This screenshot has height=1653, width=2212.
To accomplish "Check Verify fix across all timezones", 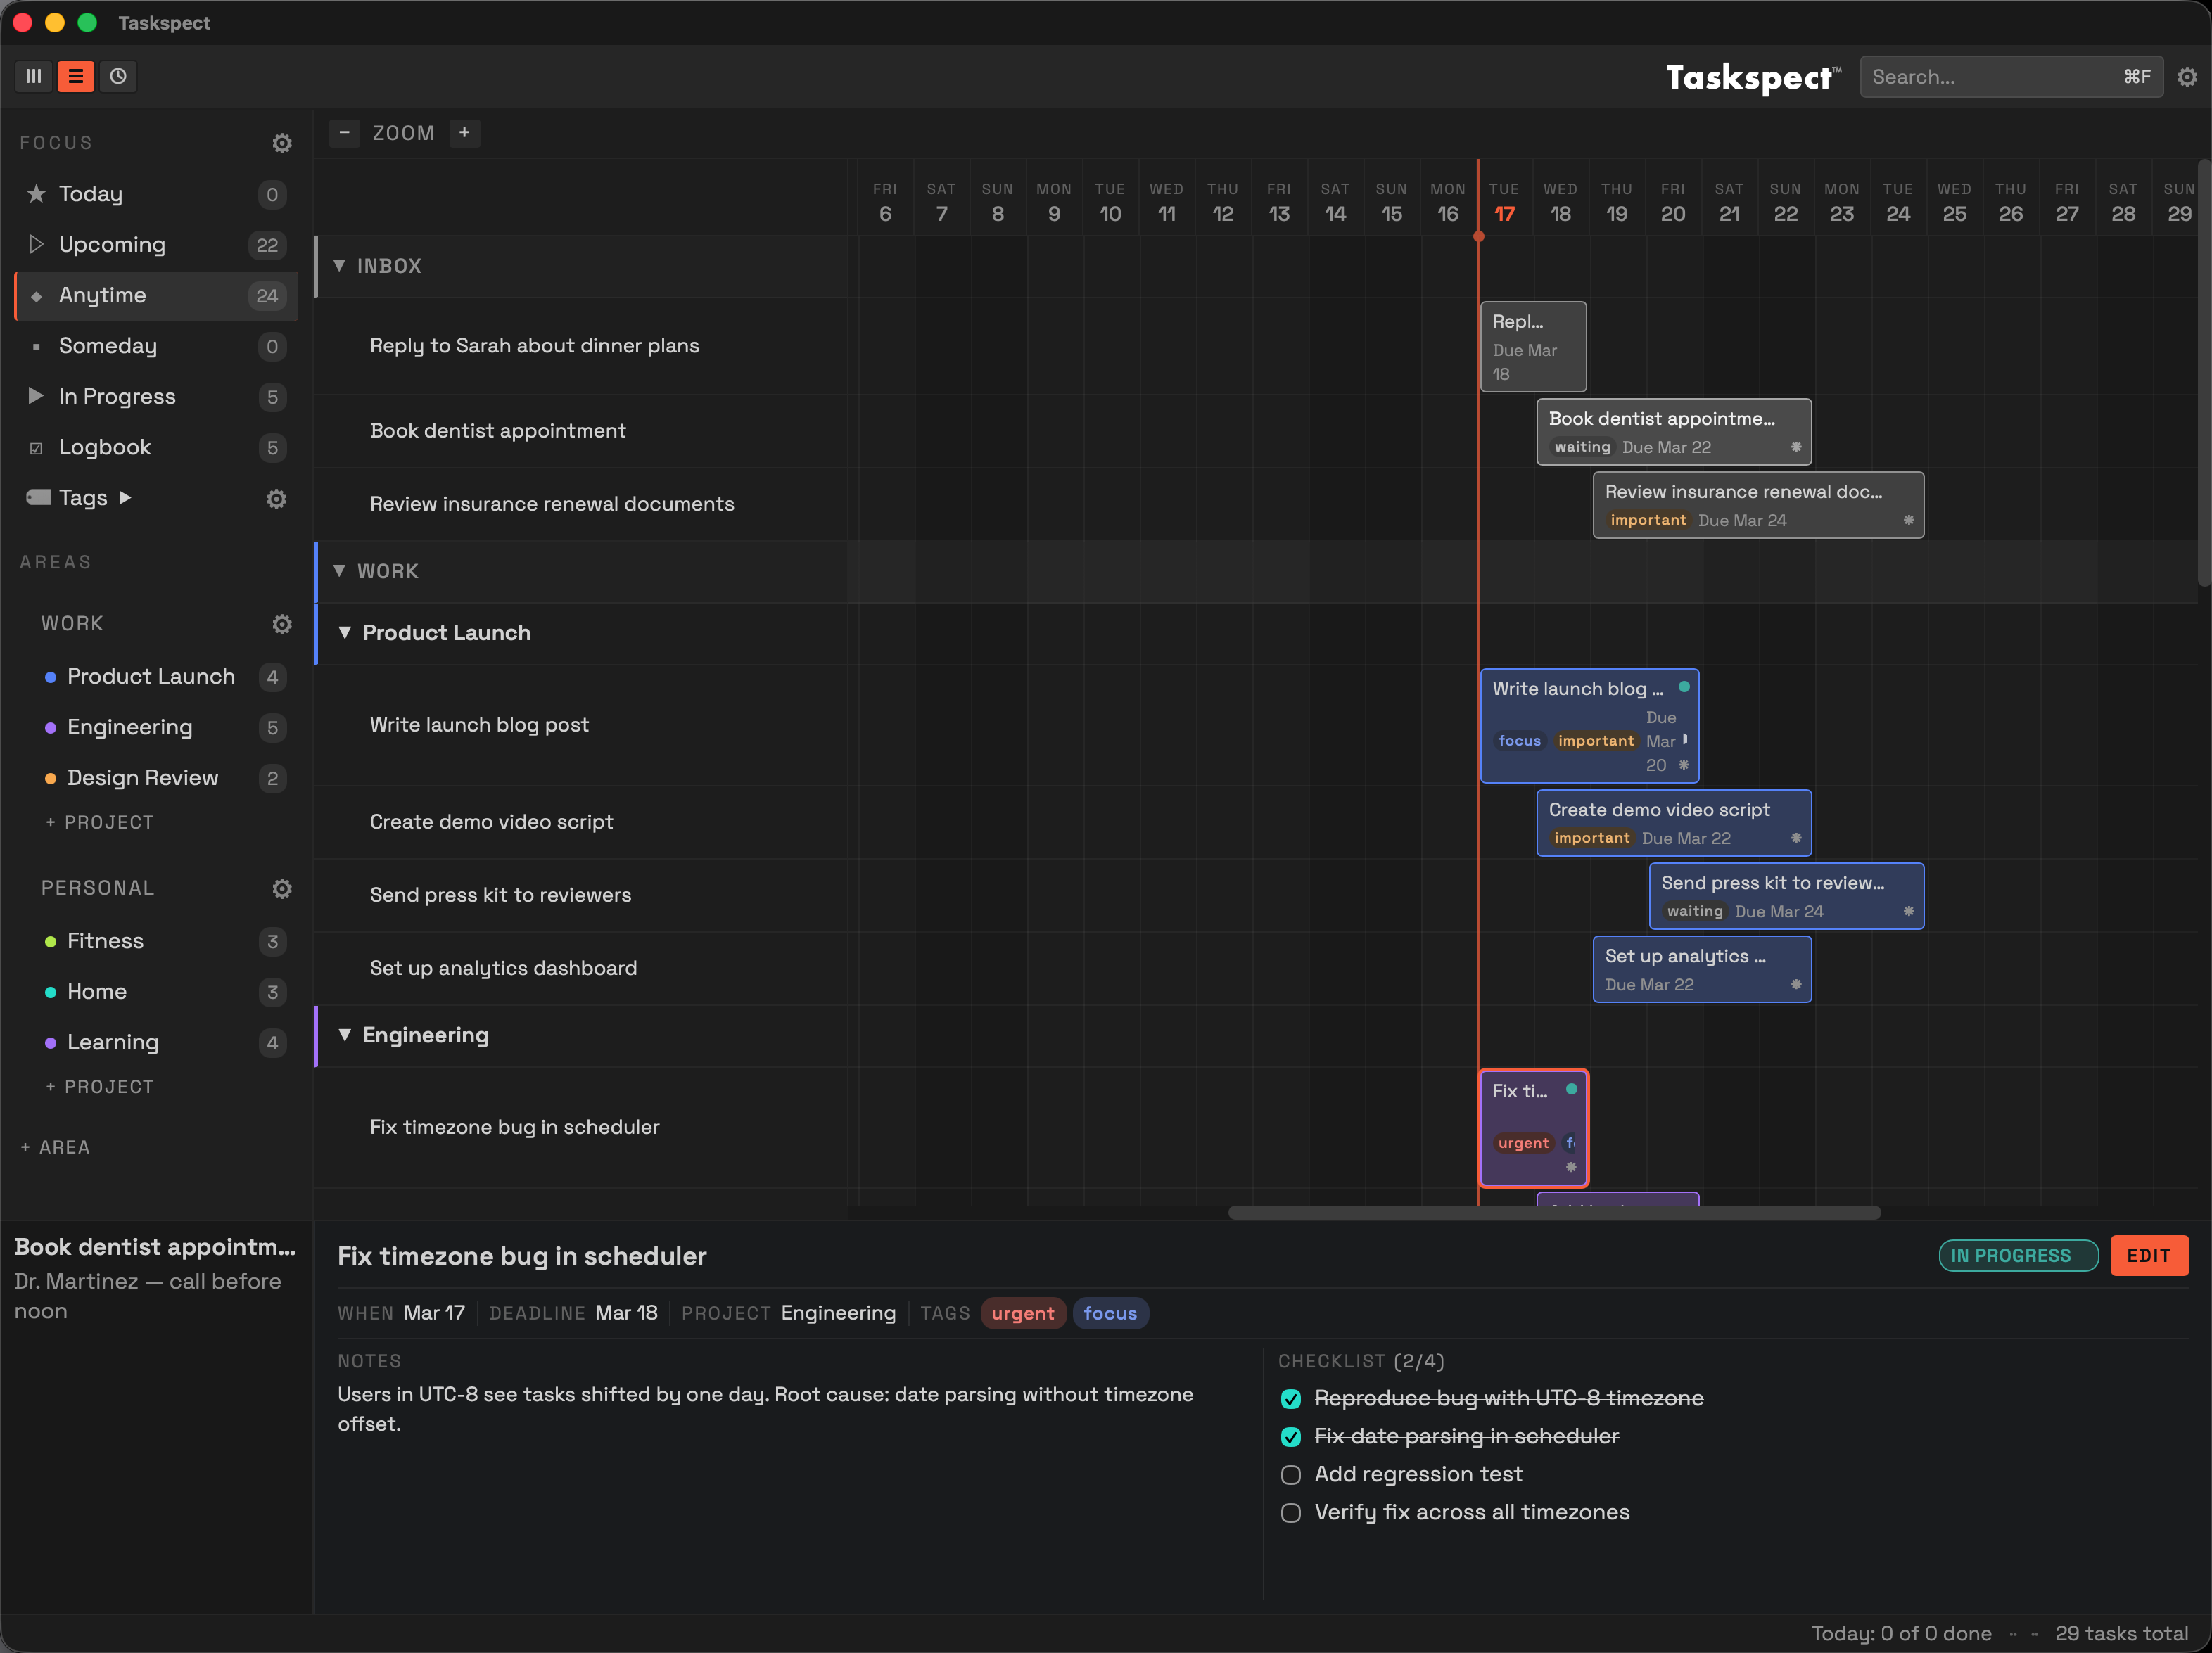I will (1290, 1513).
